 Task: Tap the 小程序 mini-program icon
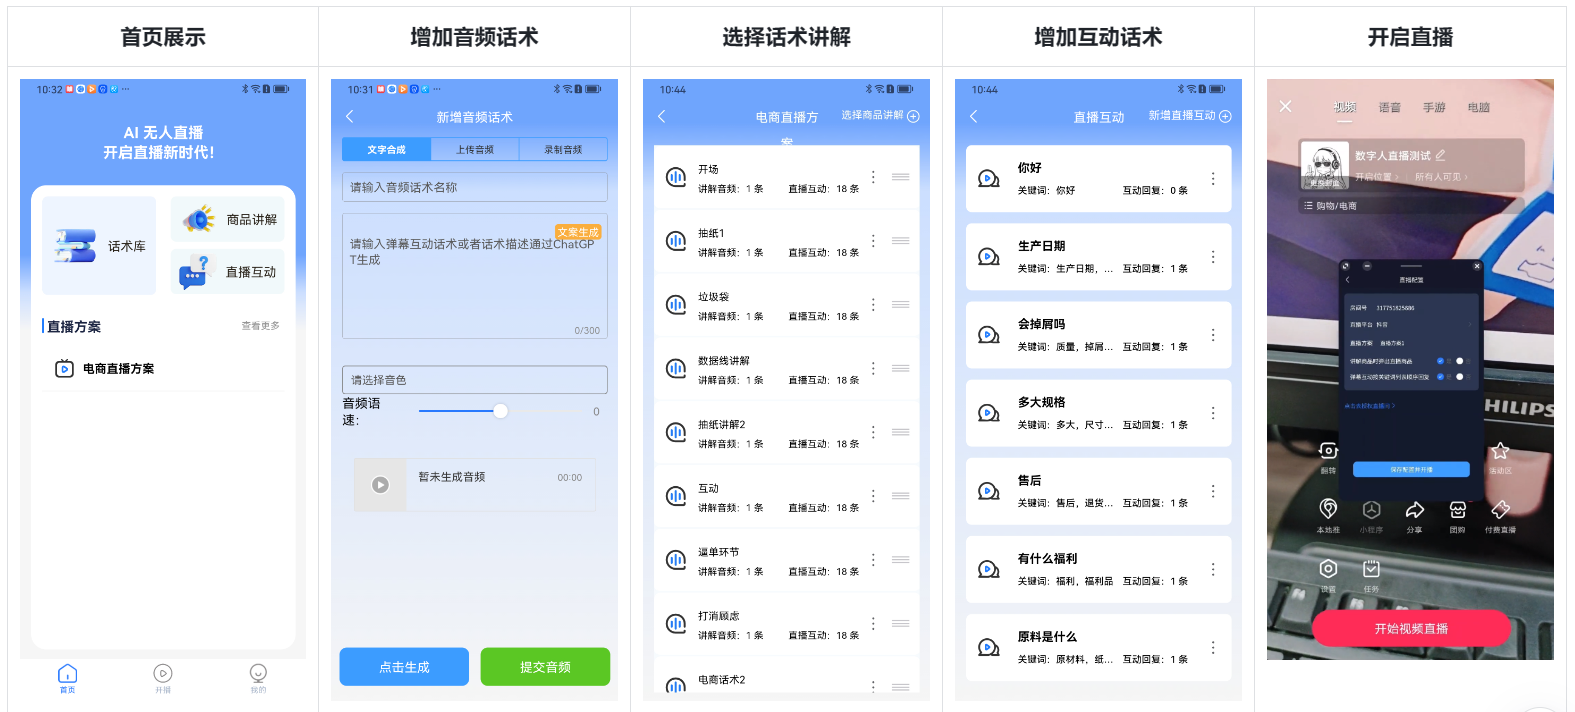click(x=1371, y=509)
